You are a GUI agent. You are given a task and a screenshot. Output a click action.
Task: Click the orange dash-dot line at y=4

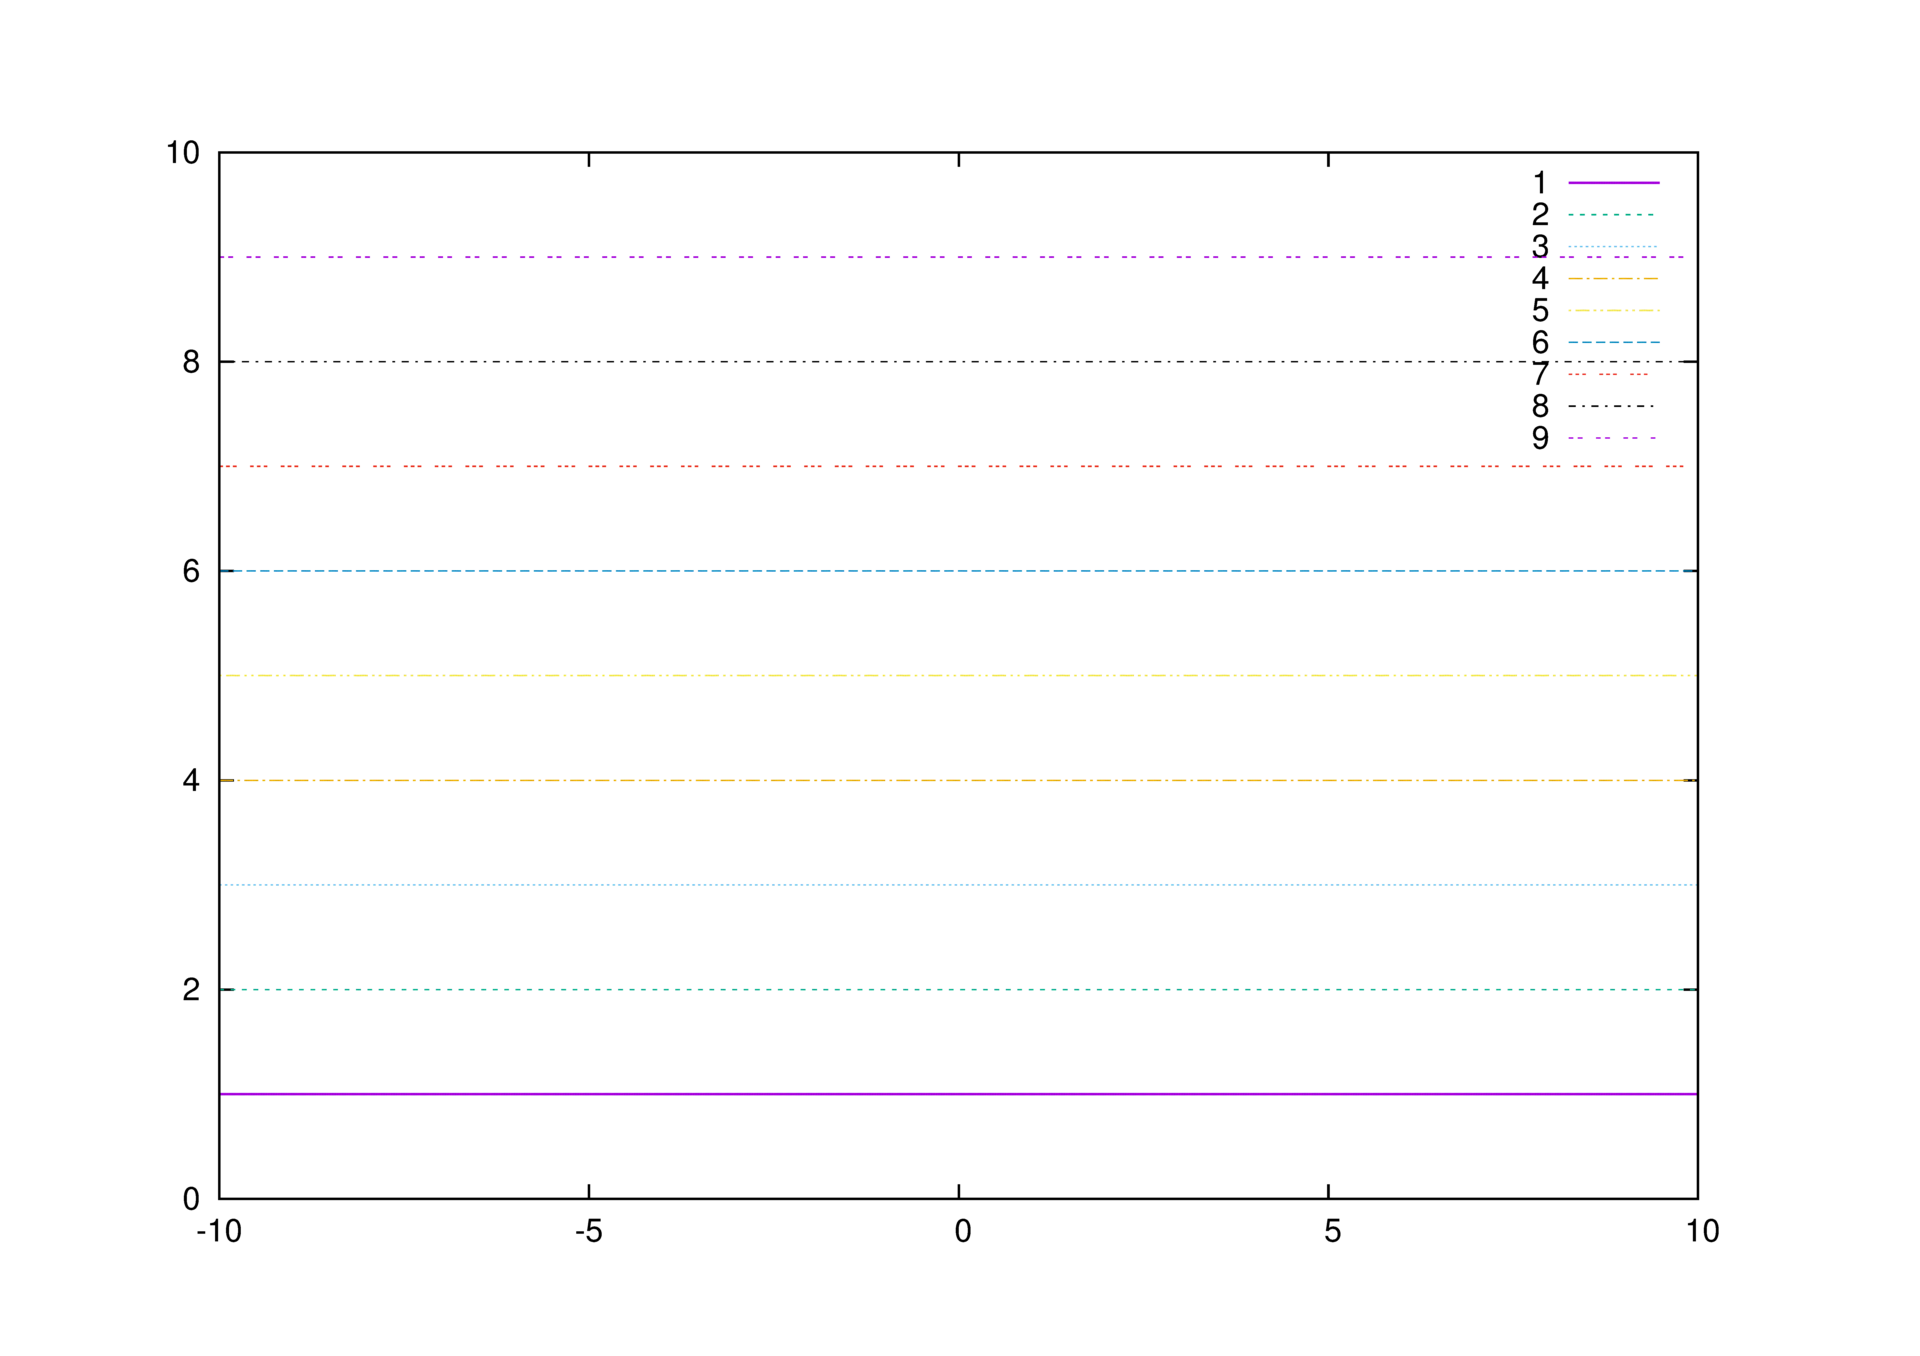[958, 780]
